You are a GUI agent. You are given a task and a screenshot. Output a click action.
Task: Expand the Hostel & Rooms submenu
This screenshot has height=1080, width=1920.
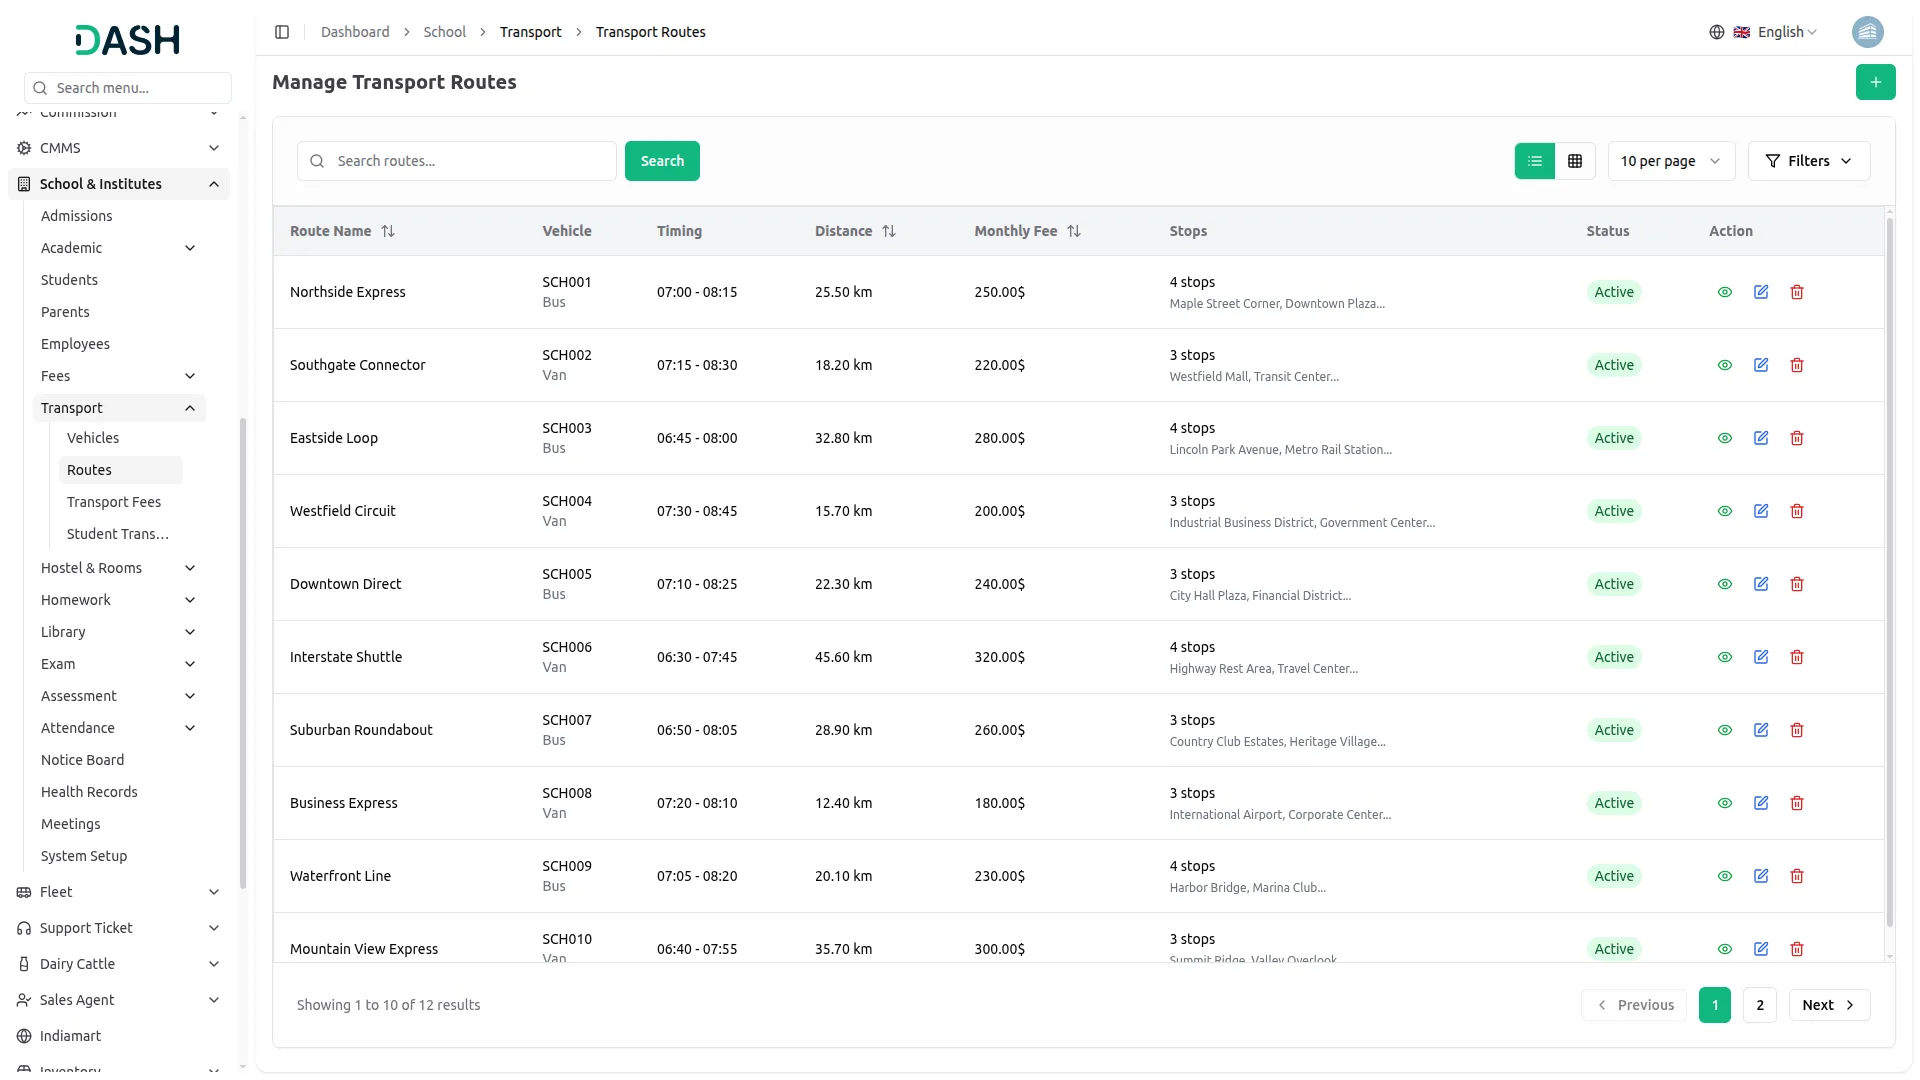tap(118, 568)
